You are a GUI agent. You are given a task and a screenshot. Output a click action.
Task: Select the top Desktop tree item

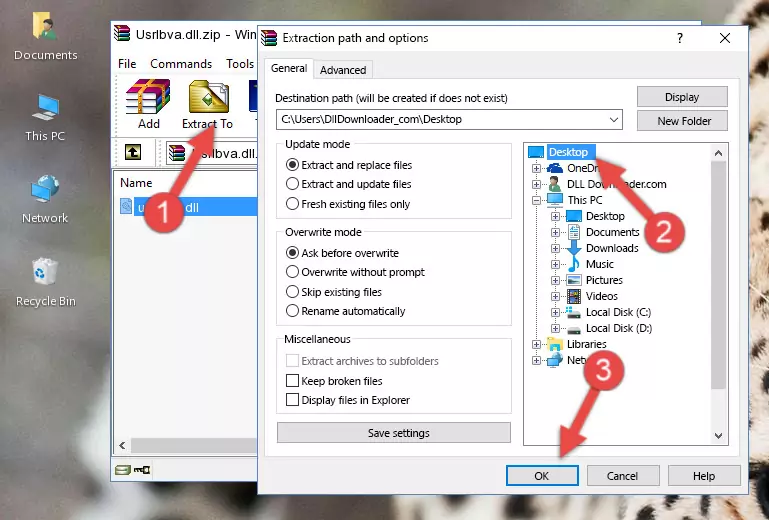pos(568,152)
